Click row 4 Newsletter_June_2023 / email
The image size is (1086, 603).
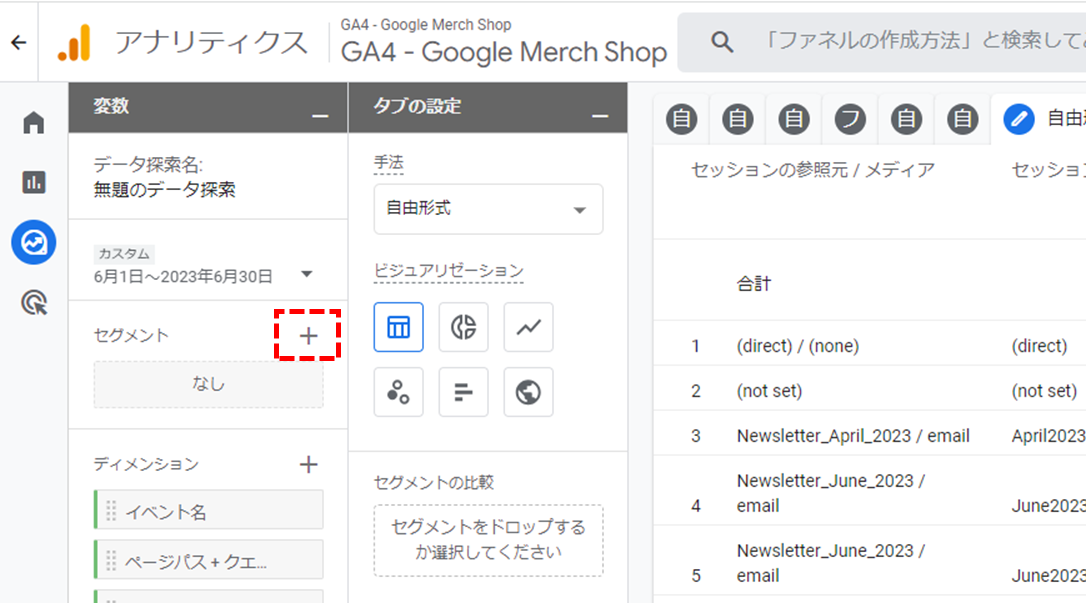[x=831, y=493]
